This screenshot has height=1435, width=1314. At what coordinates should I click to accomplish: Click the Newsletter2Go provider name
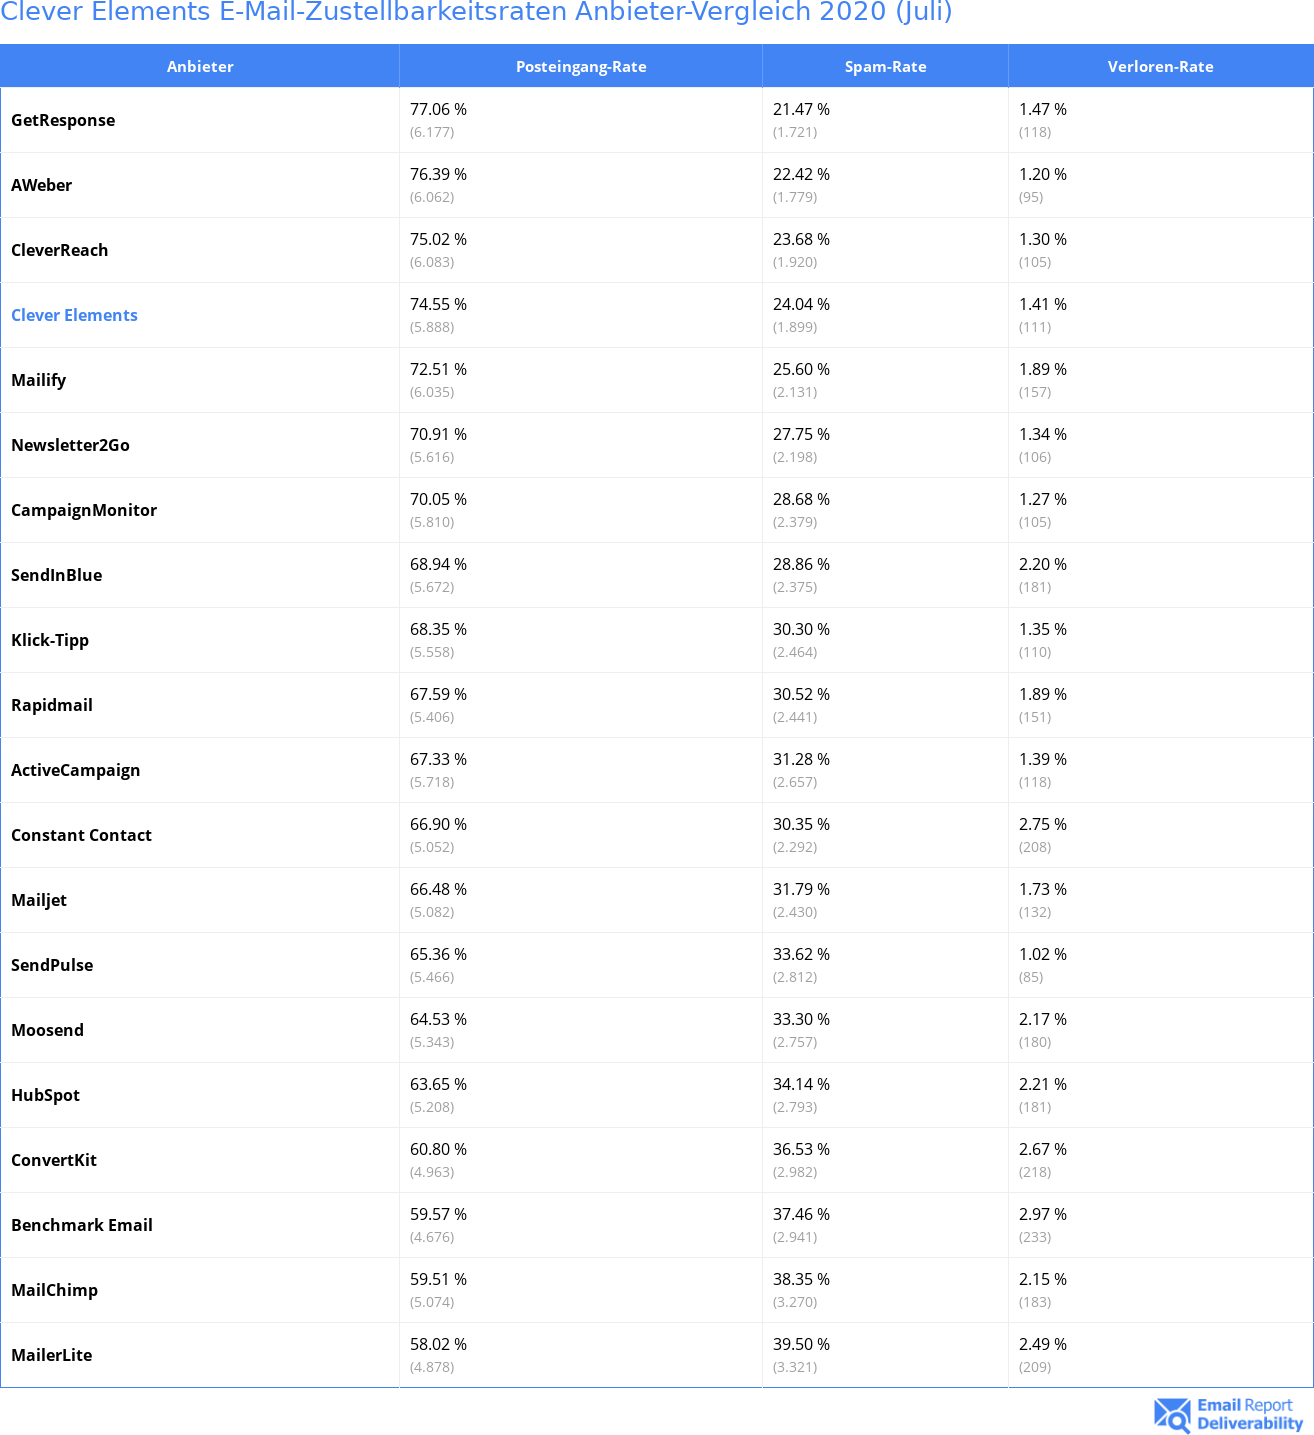(x=70, y=445)
